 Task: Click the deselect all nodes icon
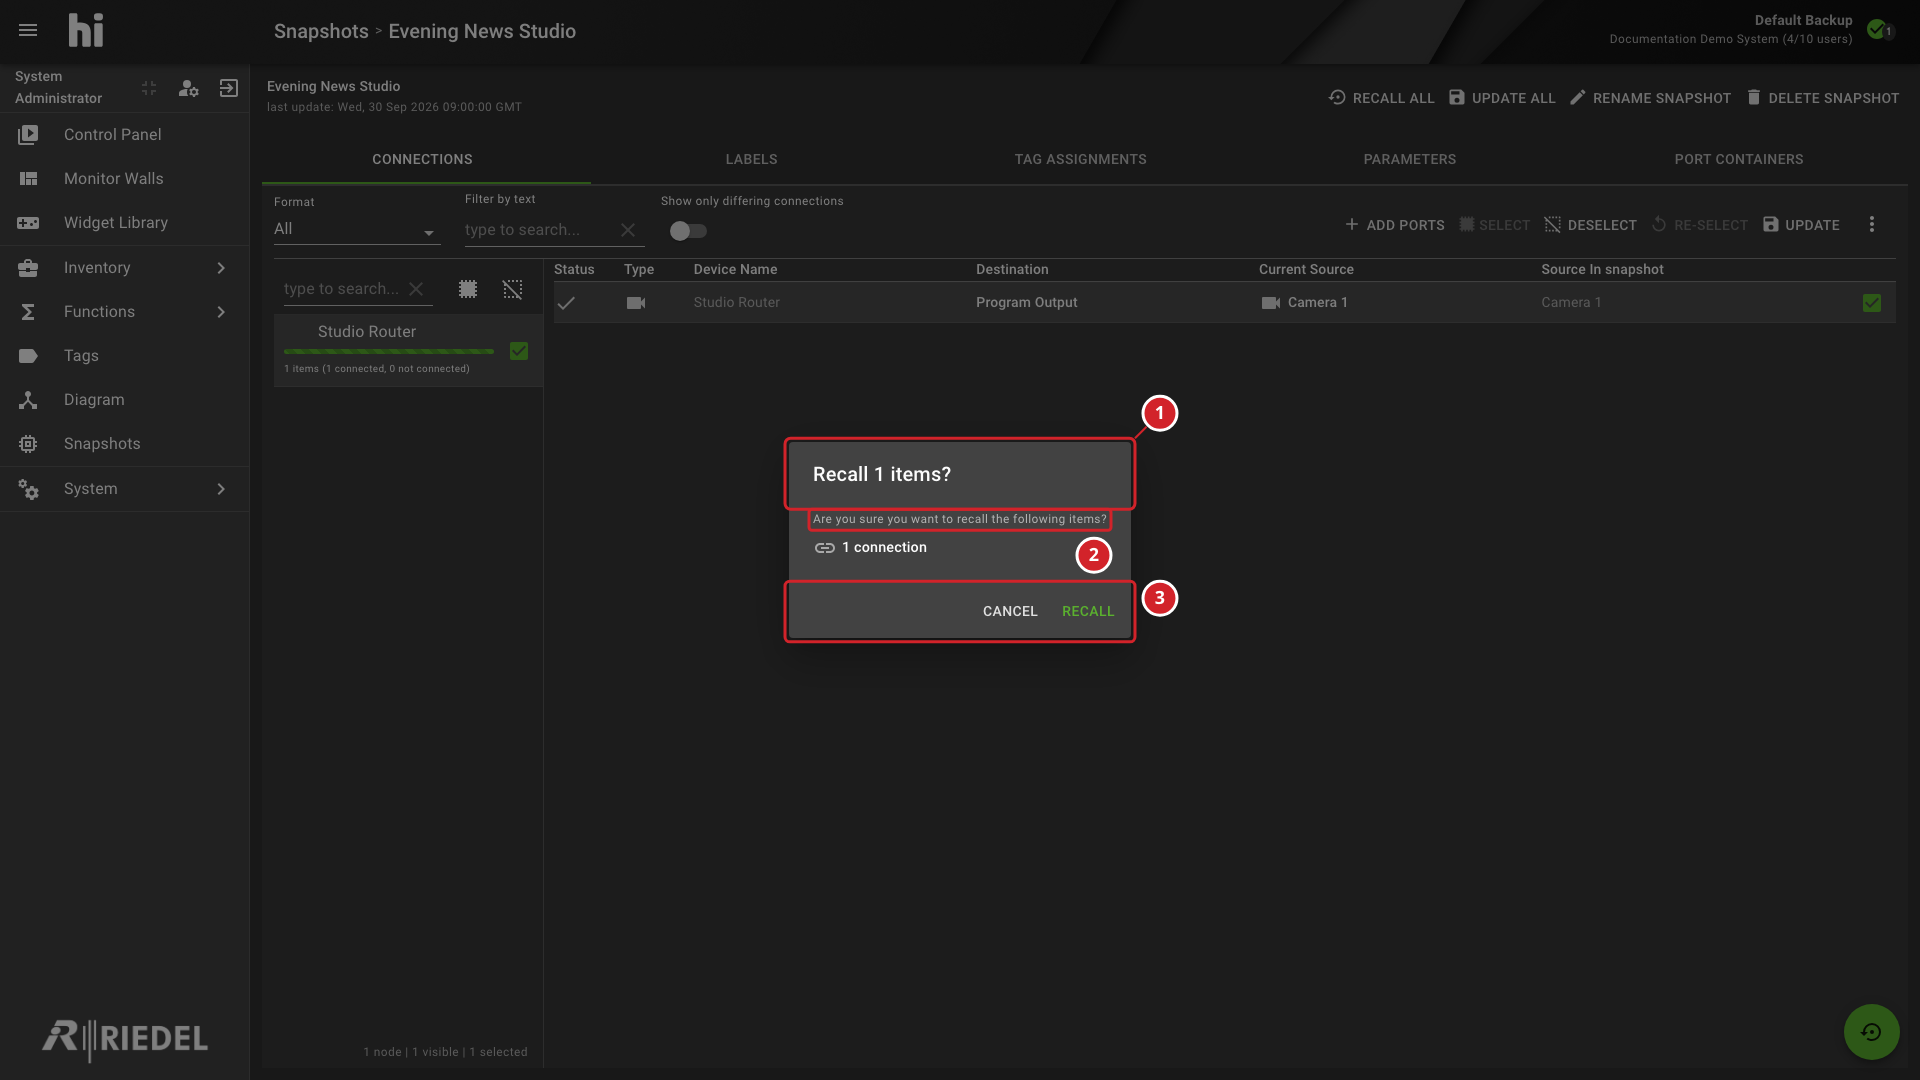click(512, 289)
